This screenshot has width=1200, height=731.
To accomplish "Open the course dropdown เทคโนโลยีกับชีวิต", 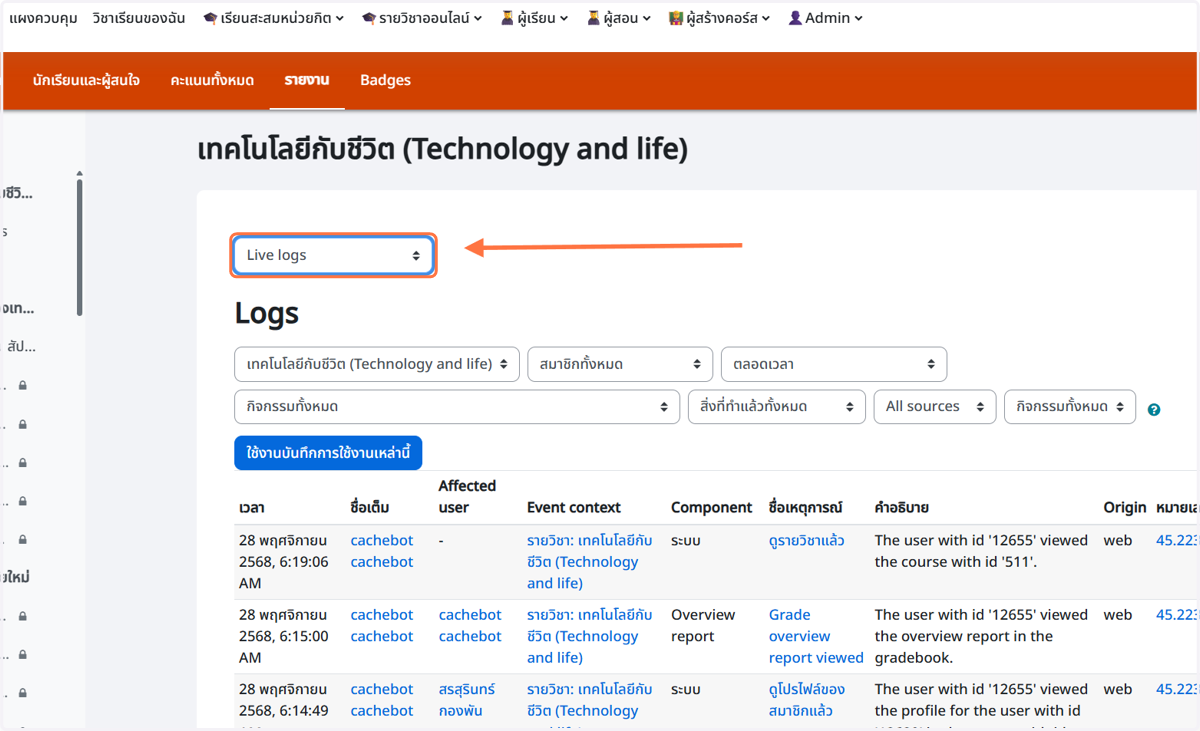I will coord(377,364).
